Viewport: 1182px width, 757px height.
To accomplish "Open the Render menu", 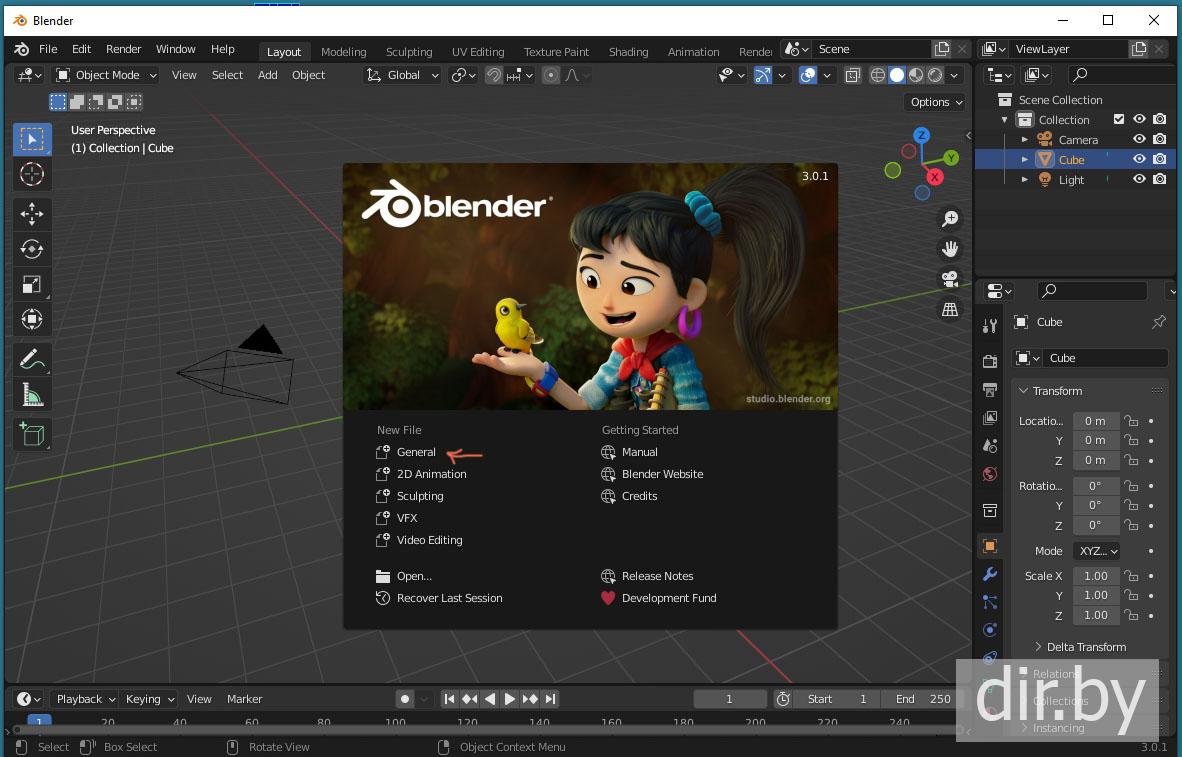I will tap(124, 49).
